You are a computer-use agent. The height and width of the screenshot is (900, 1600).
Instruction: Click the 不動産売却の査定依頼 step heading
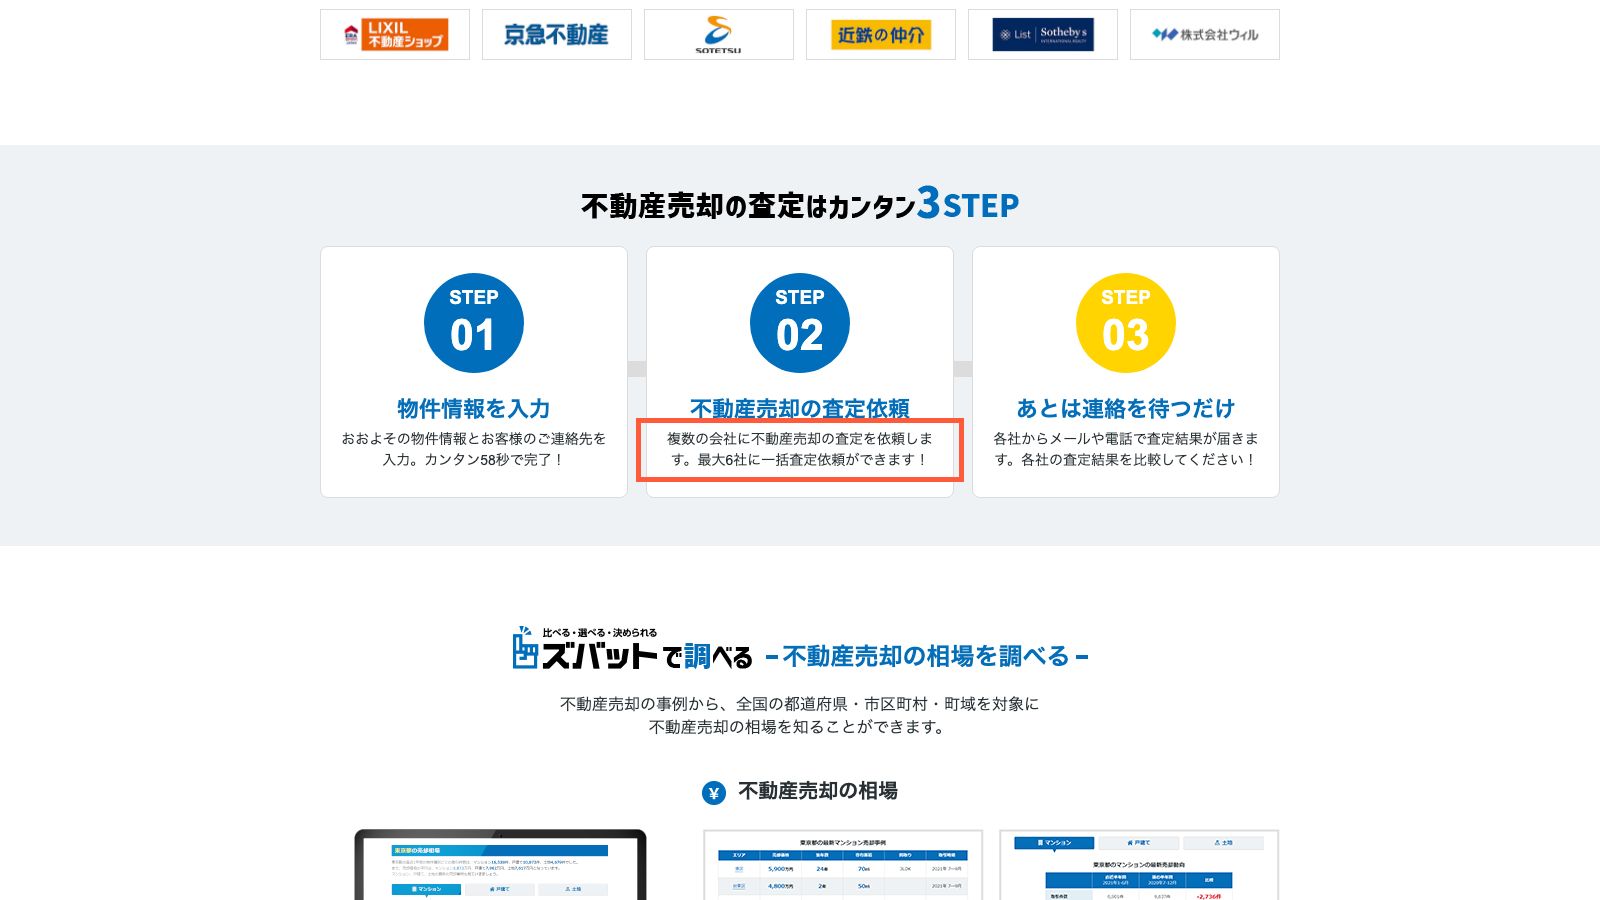point(800,408)
